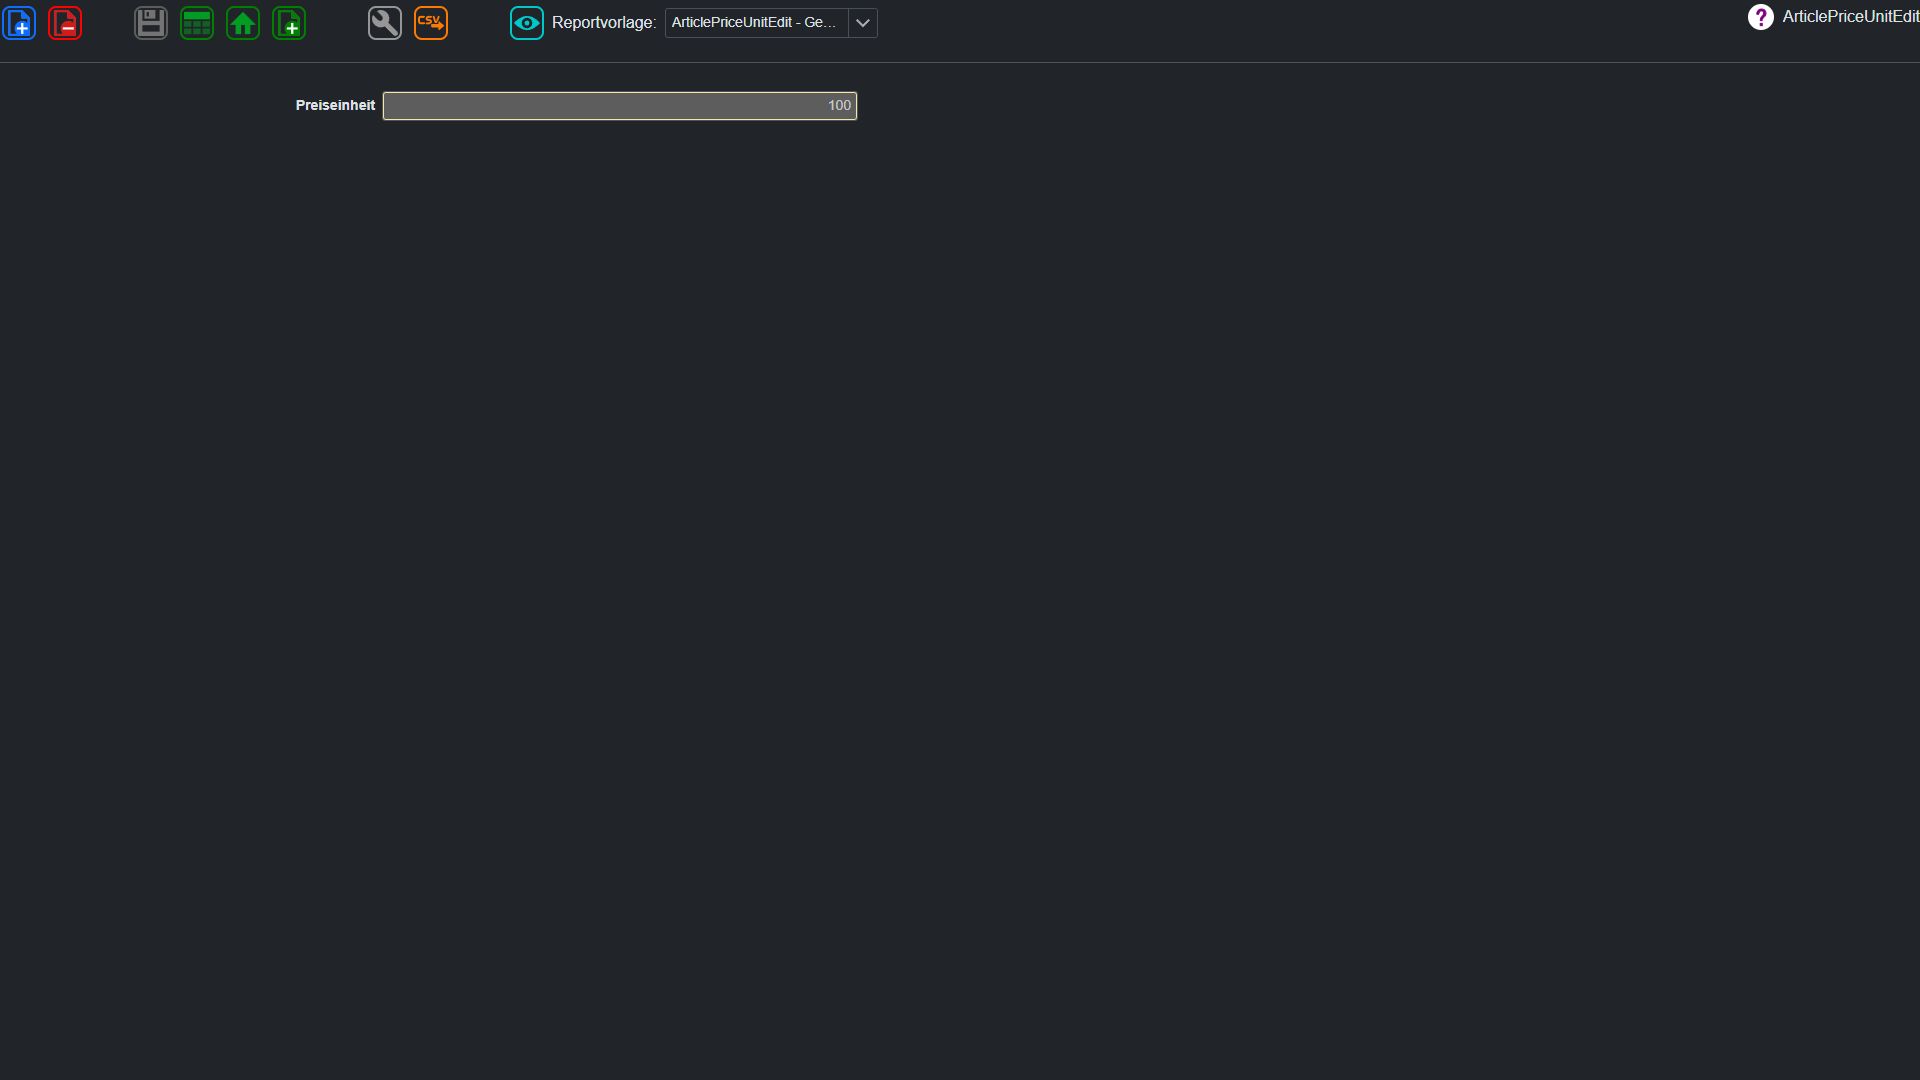1920x1080 pixels.
Task: Click the Preiseinheit field containing 100
Action: click(x=620, y=106)
